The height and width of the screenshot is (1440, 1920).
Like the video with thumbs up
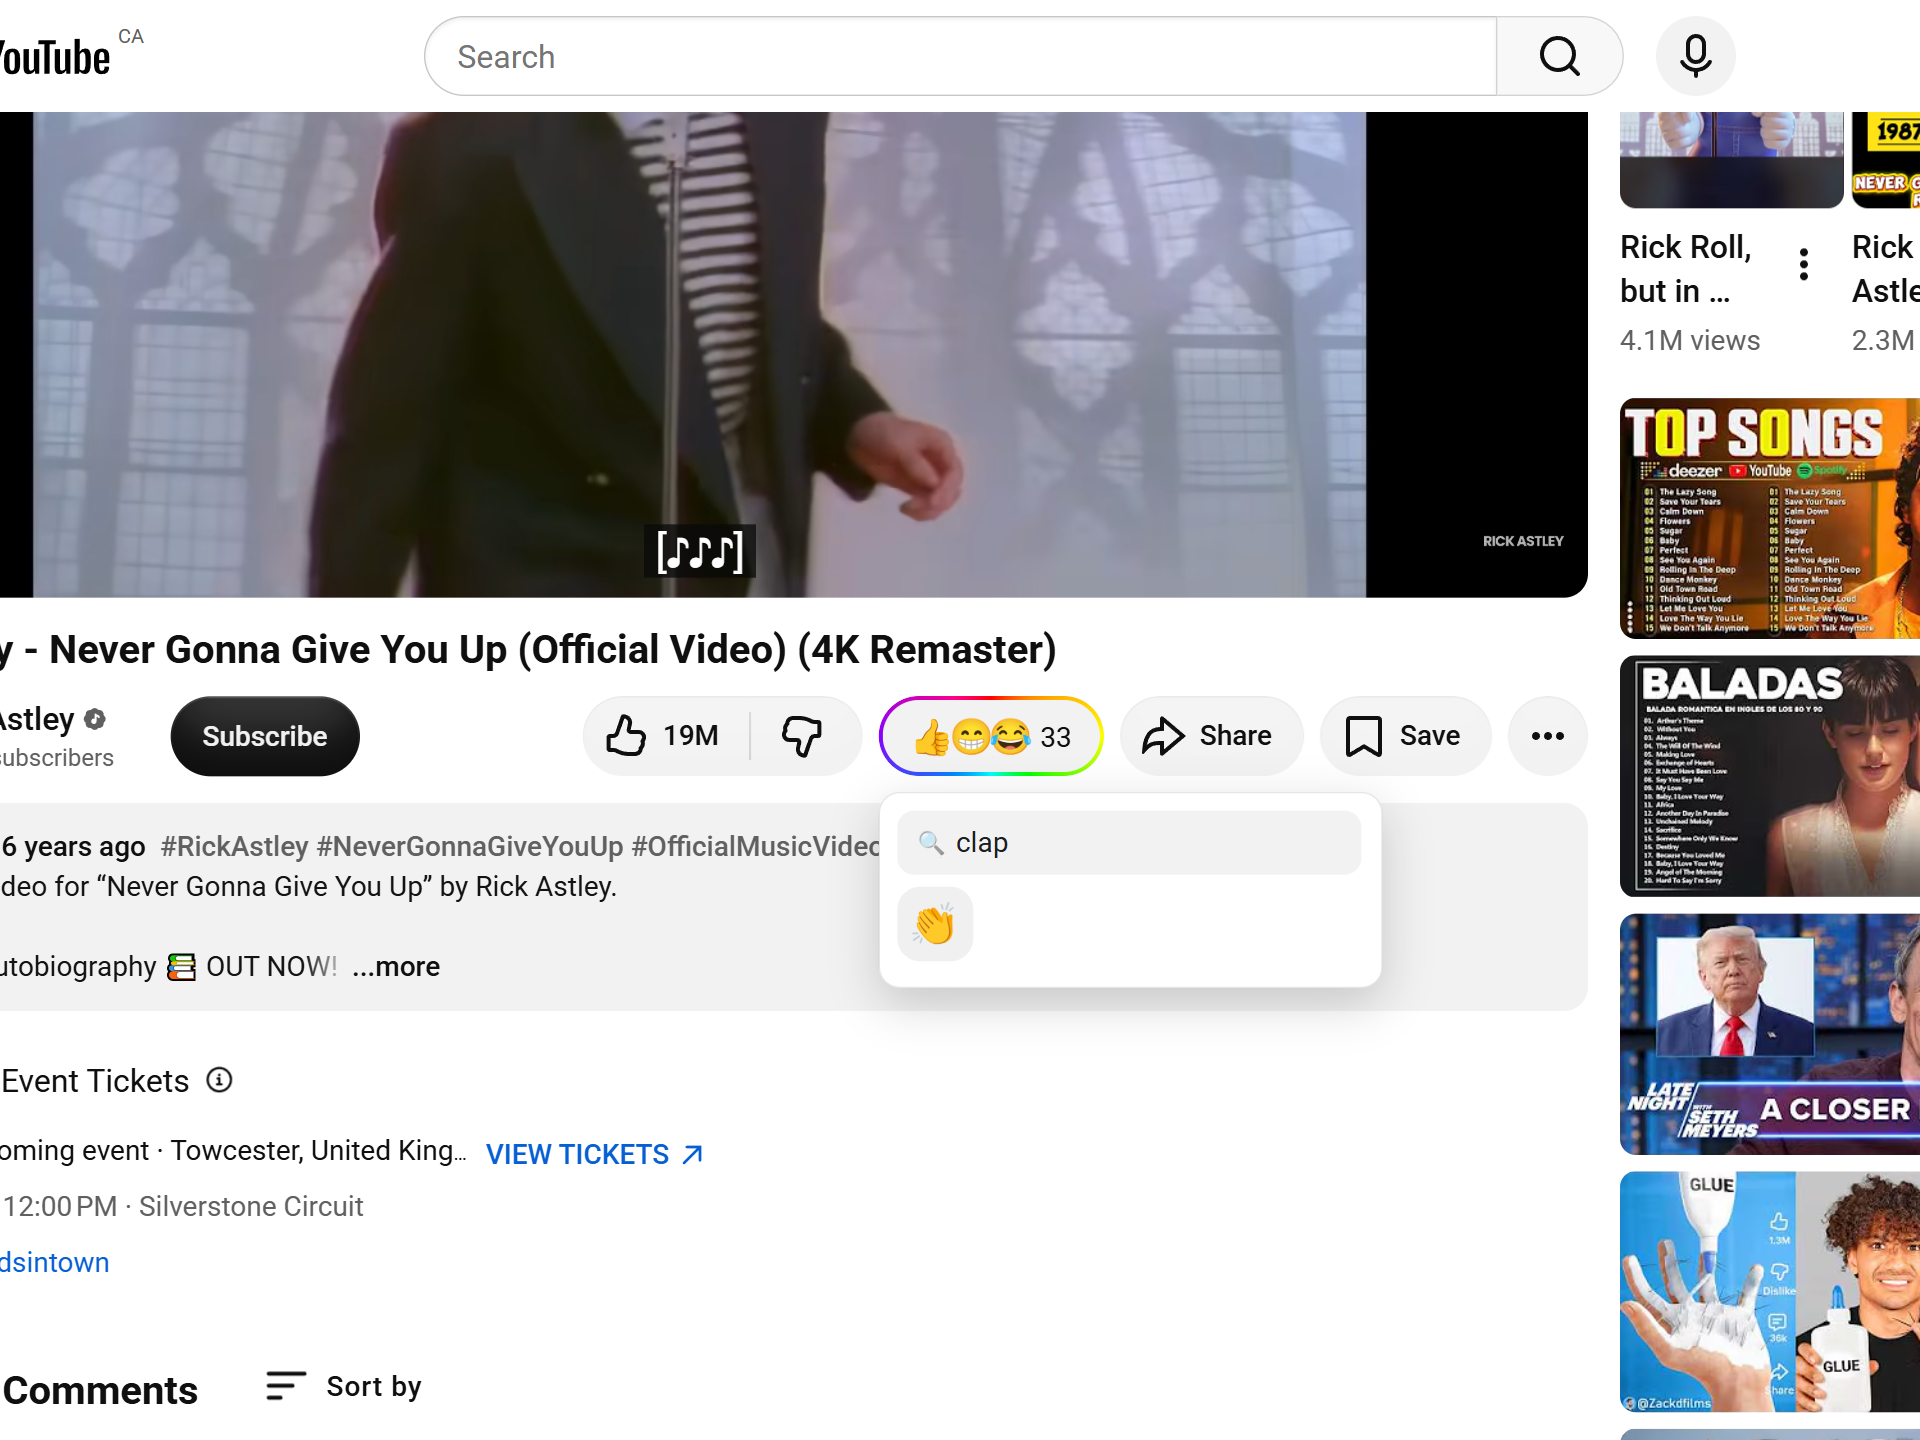click(x=664, y=736)
